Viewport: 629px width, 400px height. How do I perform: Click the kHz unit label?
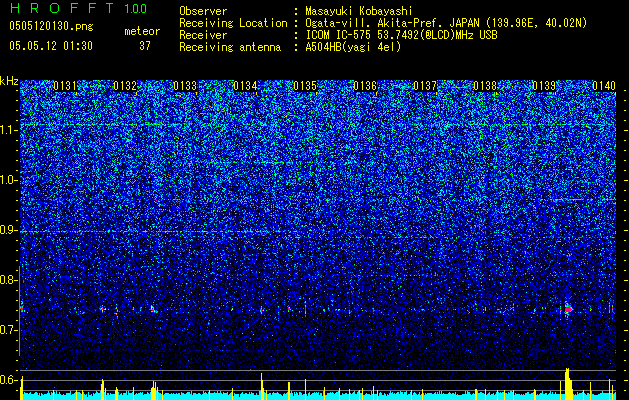pyautogui.click(x=9, y=81)
